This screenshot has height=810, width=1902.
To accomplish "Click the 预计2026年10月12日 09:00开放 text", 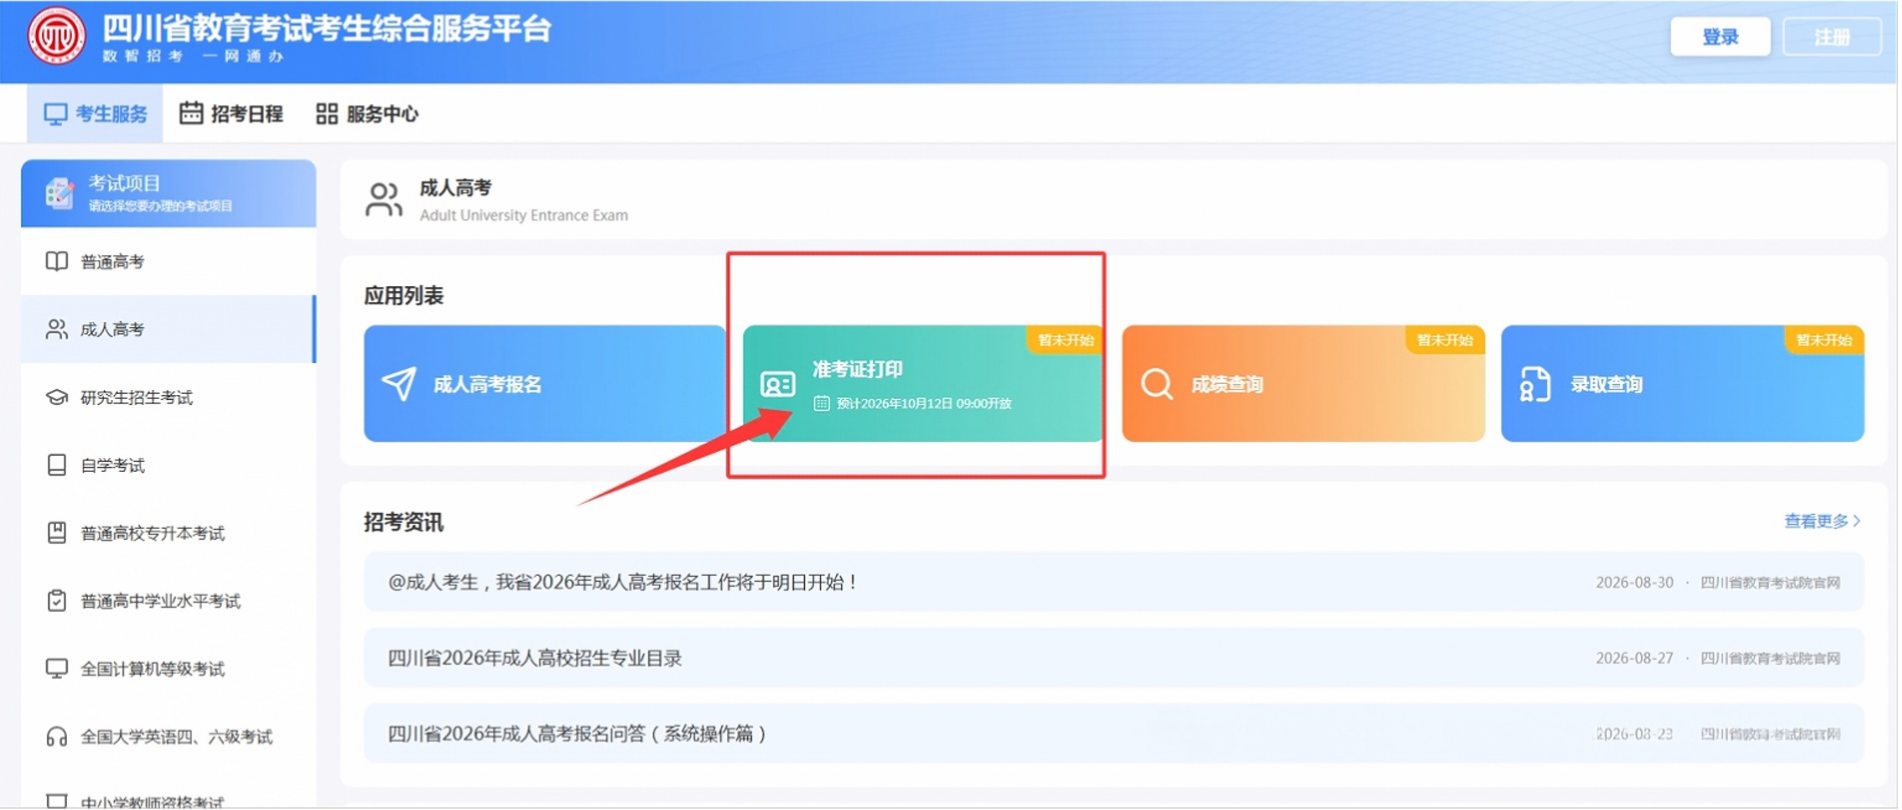I will coord(924,404).
